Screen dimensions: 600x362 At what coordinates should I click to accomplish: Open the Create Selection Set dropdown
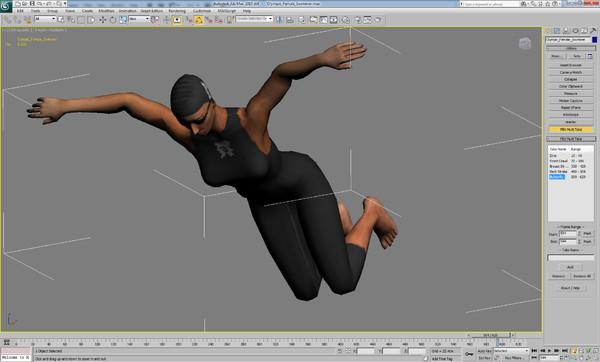click(254, 19)
